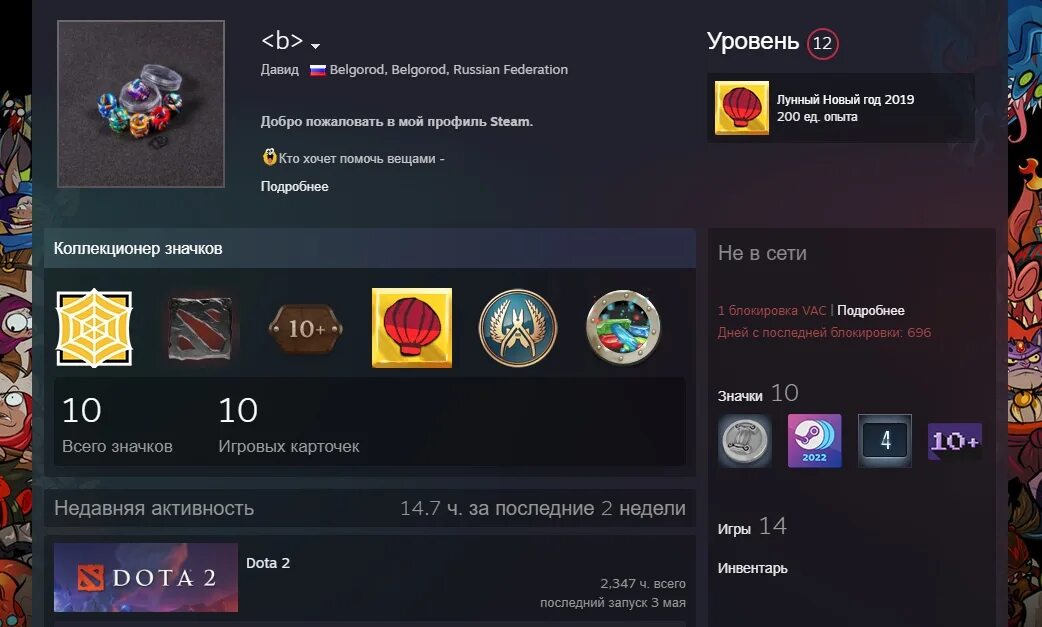Open the Игры games list link
The width and height of the screenshot is (1042, 627).
coord(734,529)
